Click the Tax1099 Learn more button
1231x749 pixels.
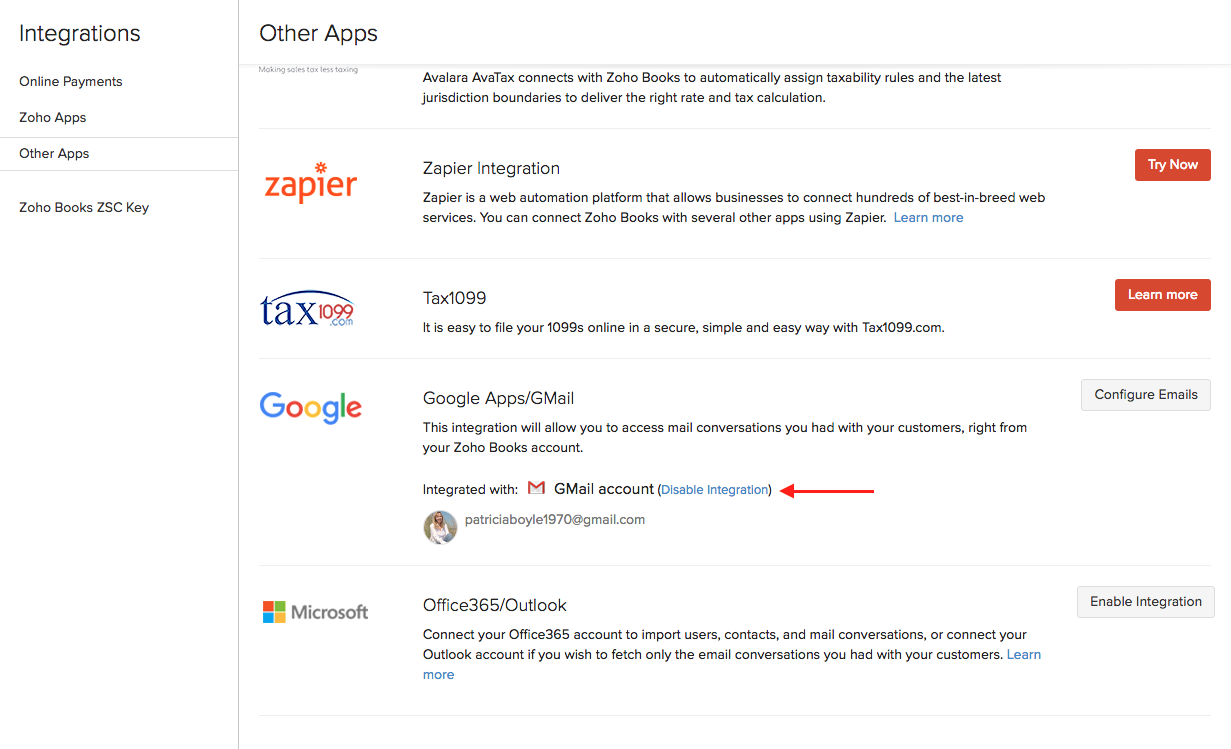coord(1162,295)
